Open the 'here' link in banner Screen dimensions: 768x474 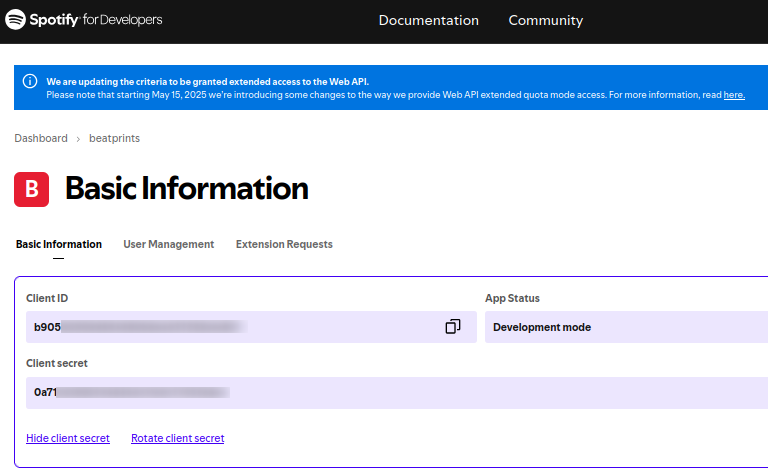tap(734, 95)
